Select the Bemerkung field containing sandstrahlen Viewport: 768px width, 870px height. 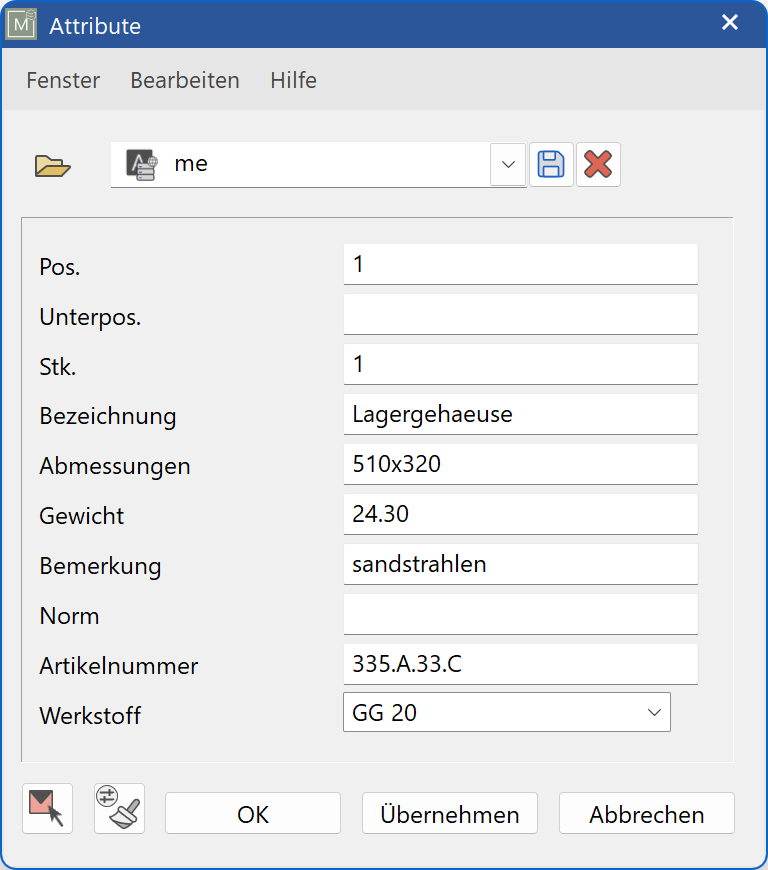[x=520, y=563]
